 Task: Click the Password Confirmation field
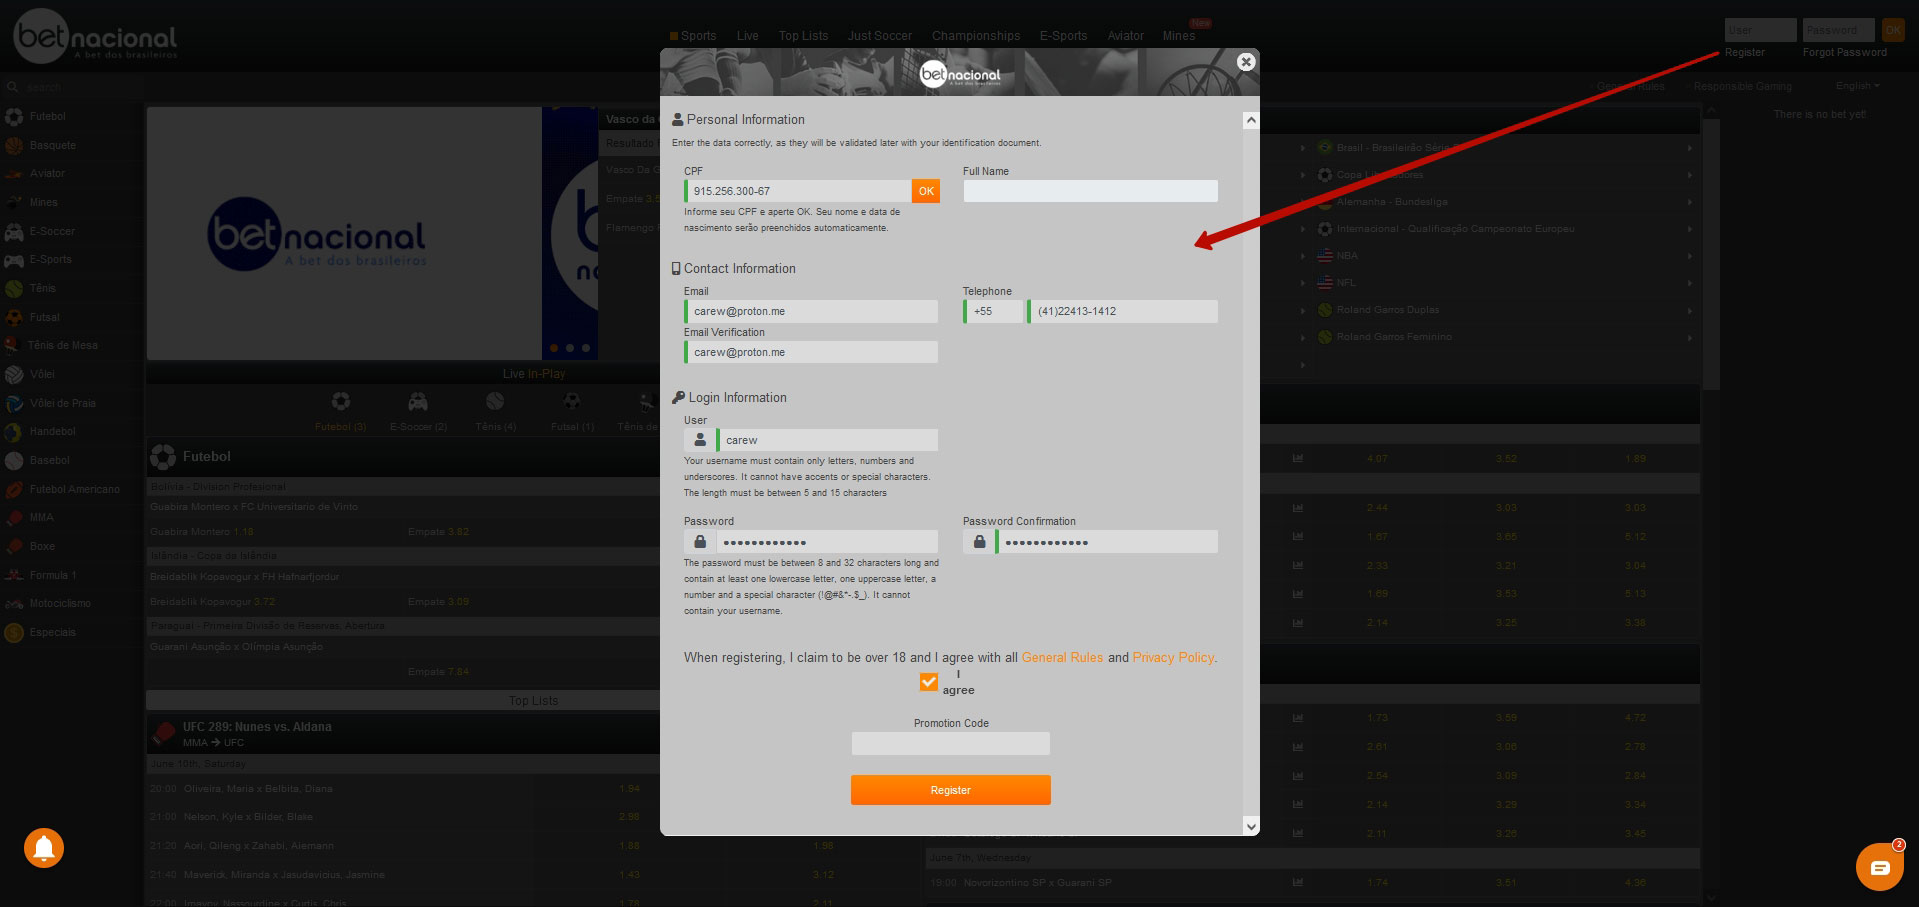(x=1106, y=542)
